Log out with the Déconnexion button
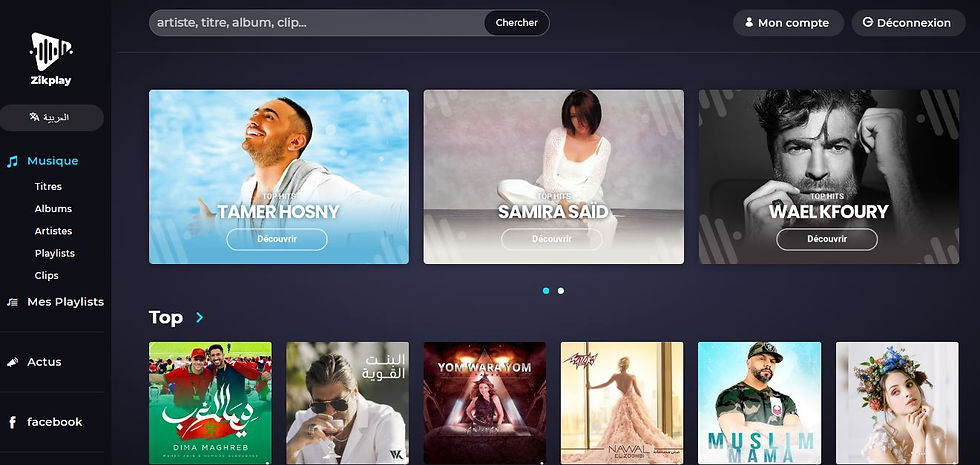 [x=908, y=22]
